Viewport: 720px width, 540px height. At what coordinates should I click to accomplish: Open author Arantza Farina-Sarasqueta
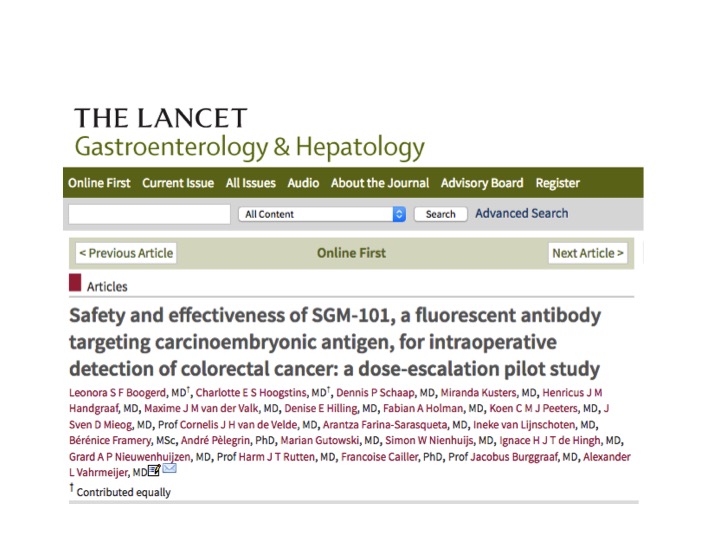[385, 424]
